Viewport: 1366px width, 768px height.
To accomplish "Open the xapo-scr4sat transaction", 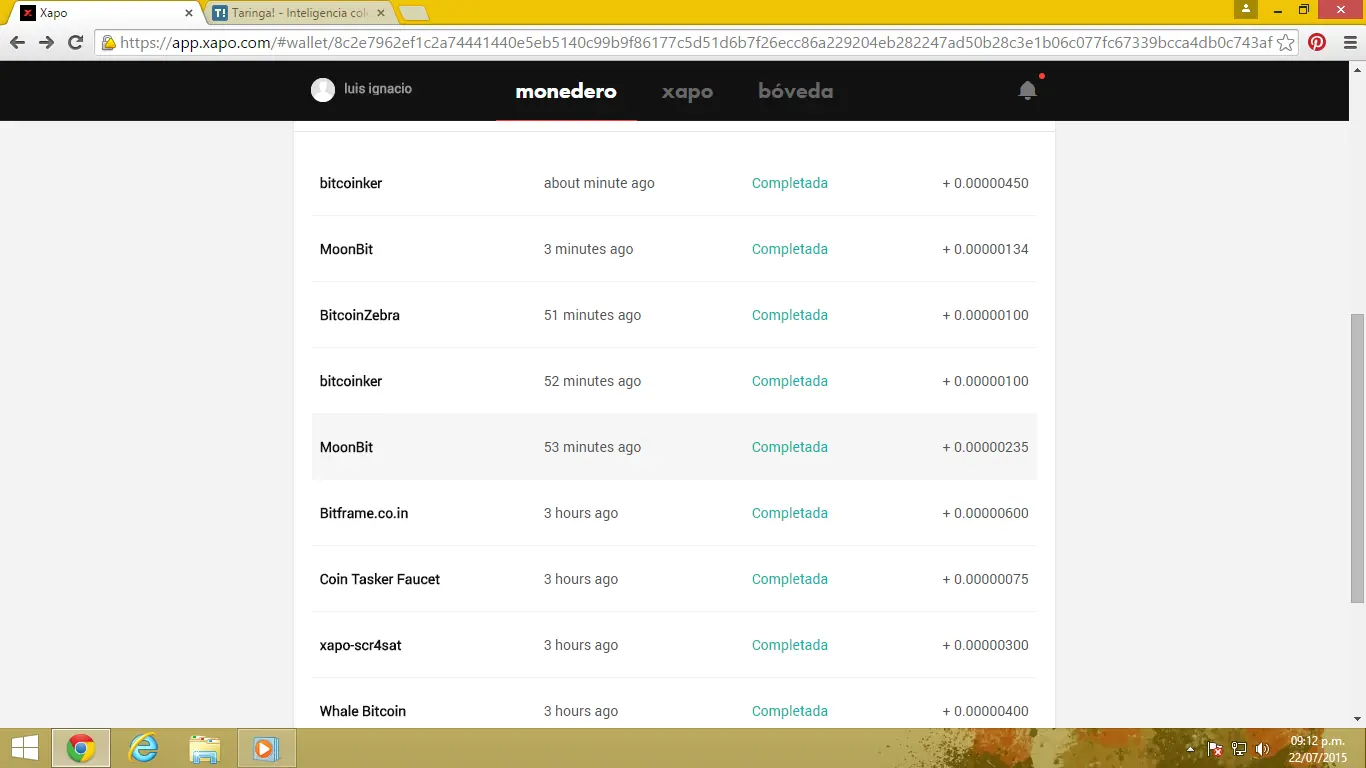I will 674,645.
